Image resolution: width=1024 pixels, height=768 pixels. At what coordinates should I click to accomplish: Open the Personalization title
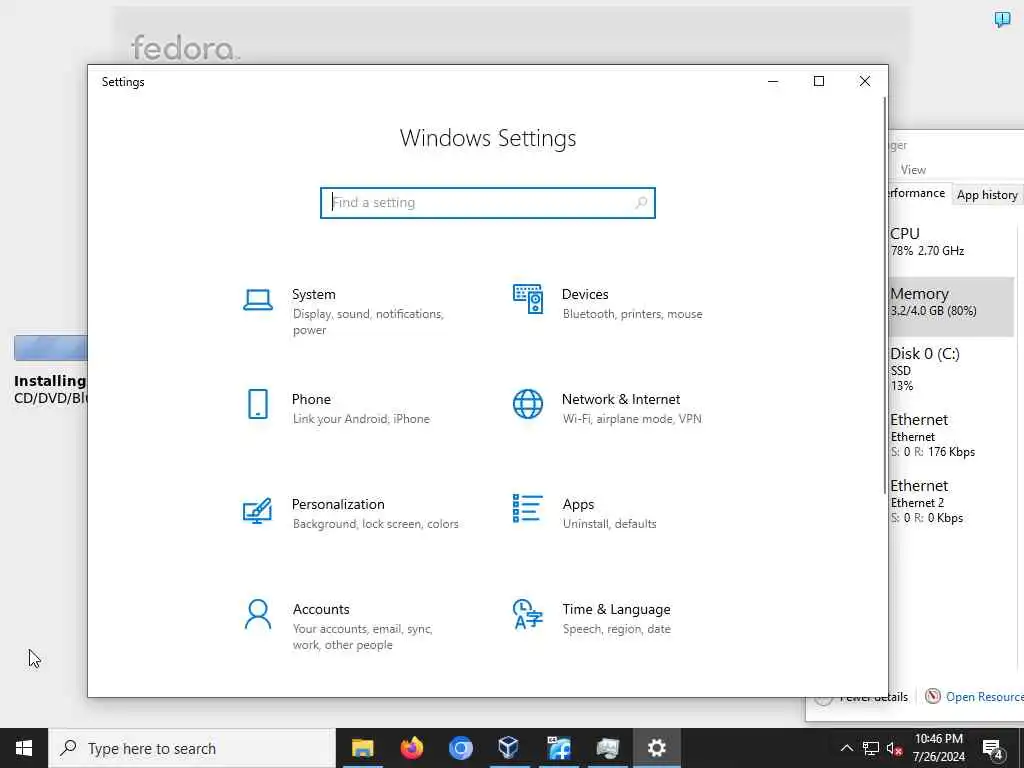338,504
